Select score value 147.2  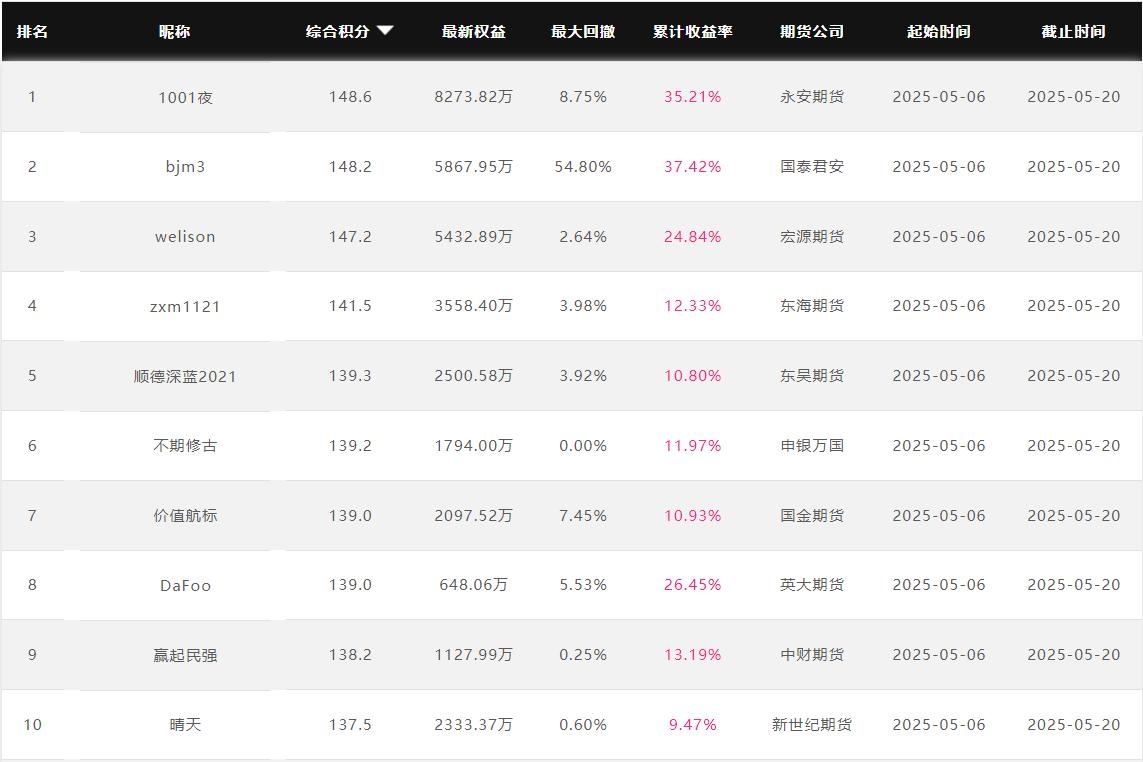[350, 237]
